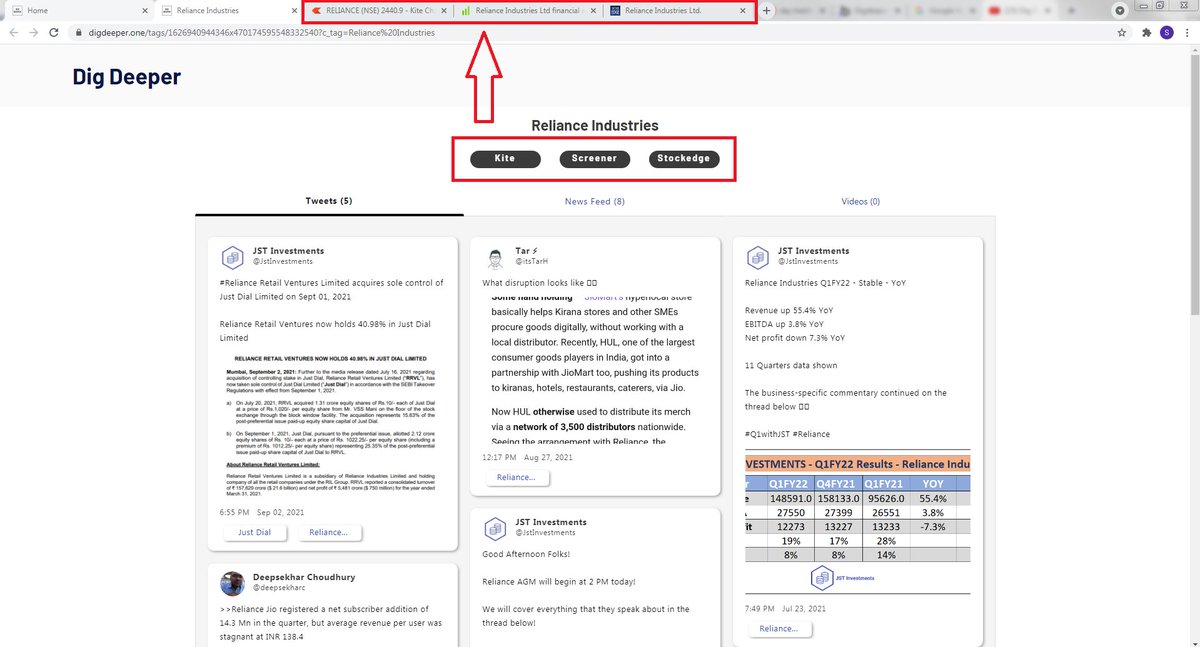This screenshot has height=647, width=1200.
Task: Select the Reliance Industries Ltd financial browser tab
Action: click(528, 10)
